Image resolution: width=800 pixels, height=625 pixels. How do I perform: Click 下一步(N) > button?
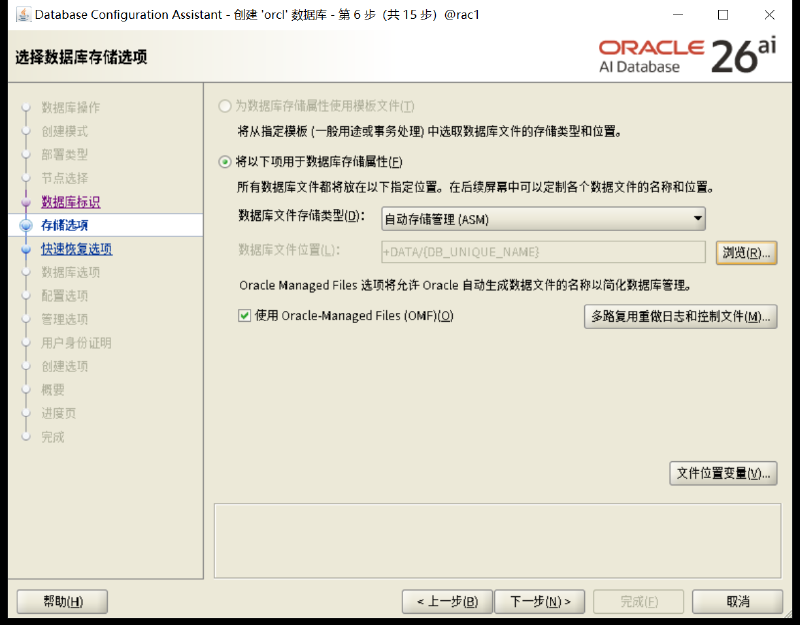pyautogui.click(x=540, y=602)
